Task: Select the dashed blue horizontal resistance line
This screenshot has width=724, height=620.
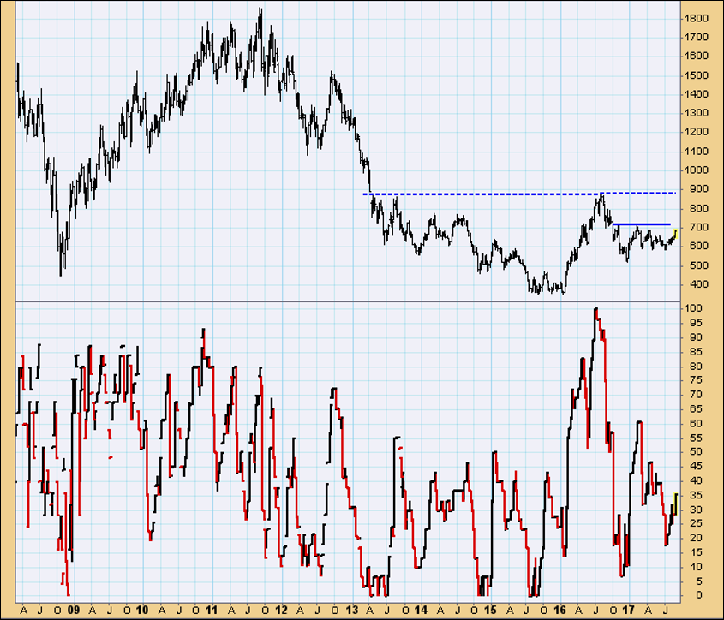Action: [x=500, y=193]
